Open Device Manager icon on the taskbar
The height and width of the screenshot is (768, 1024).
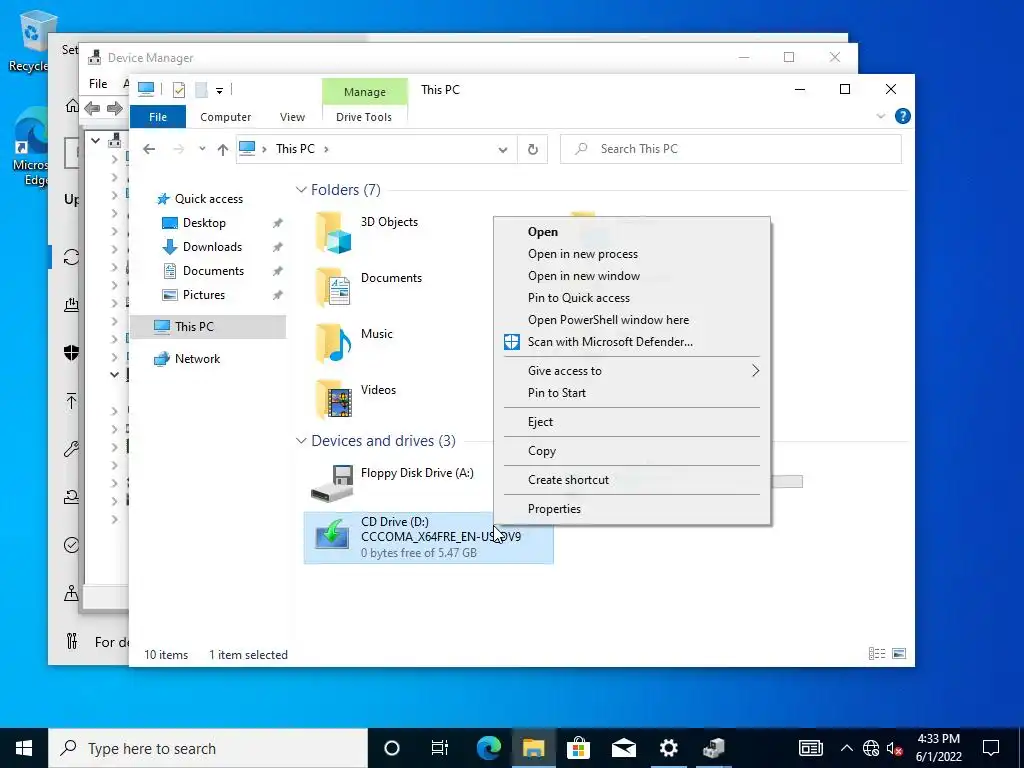713,748
